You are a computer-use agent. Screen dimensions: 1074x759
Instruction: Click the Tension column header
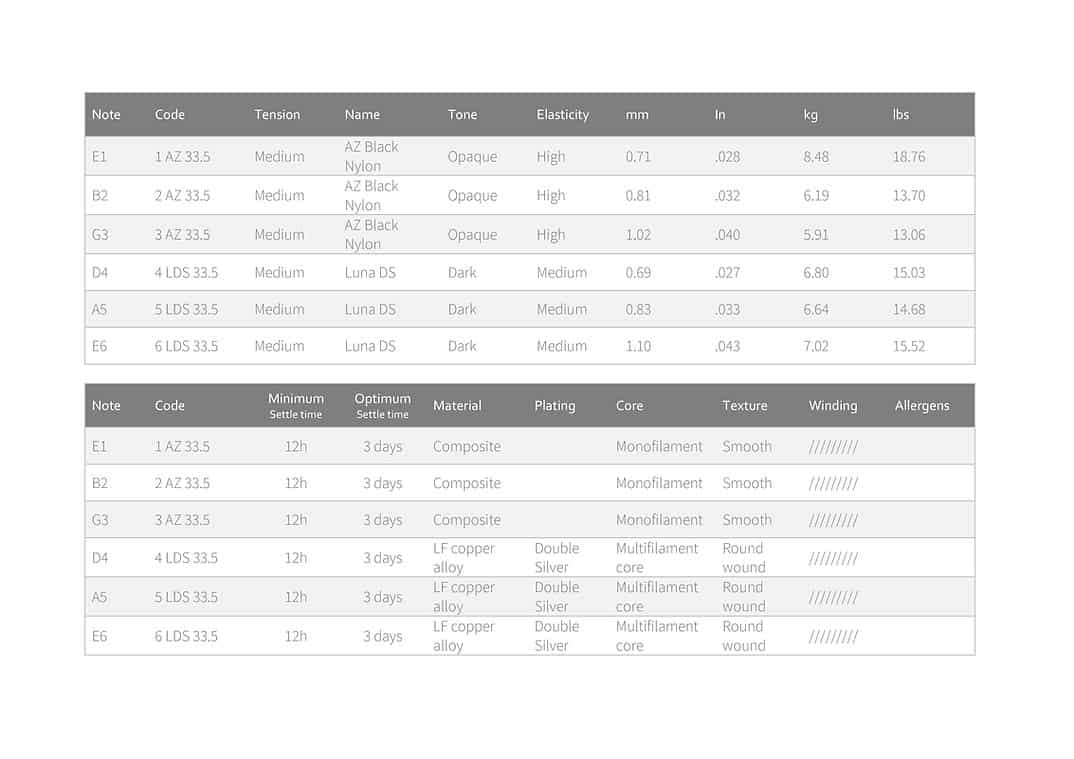pos(277,115)
